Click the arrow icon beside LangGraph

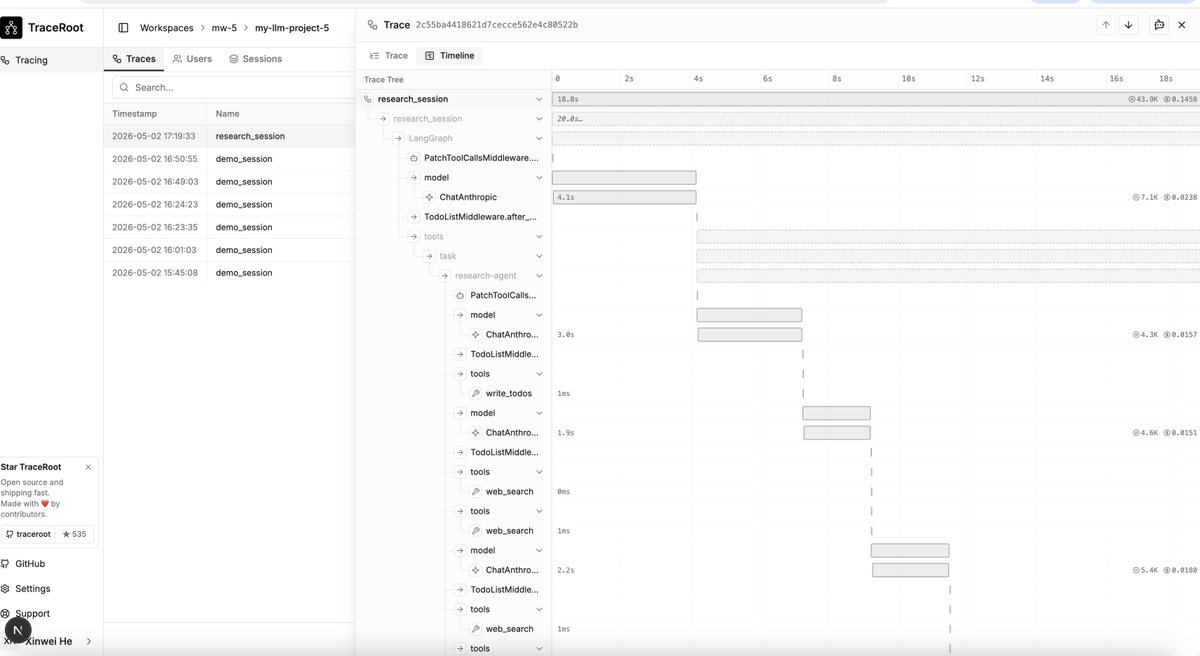tap(399, 138)
